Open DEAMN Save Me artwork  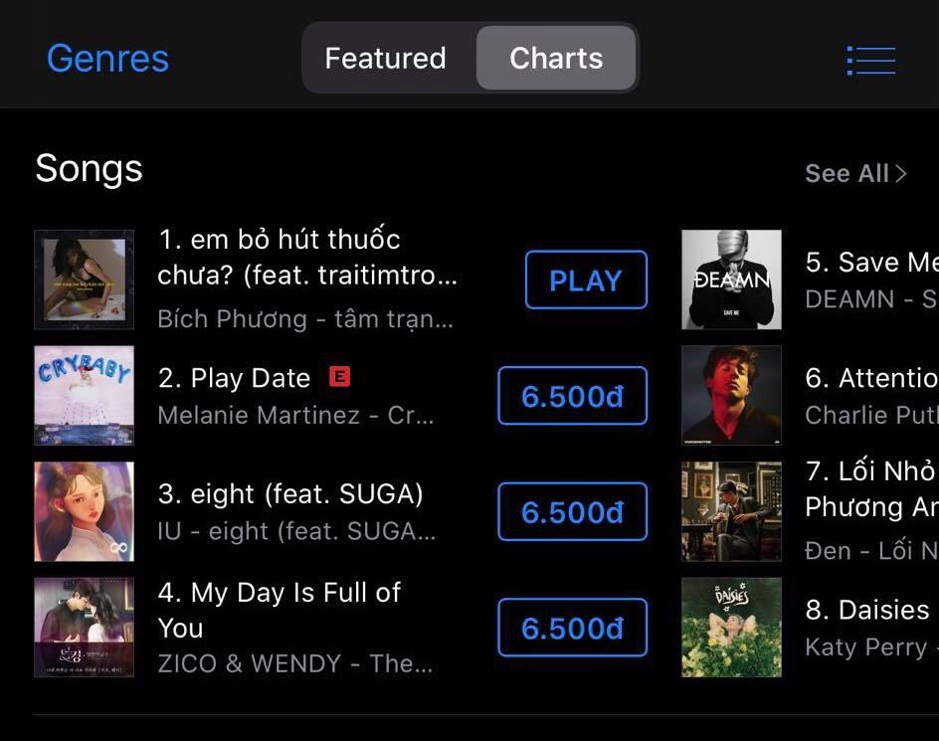(x=731, y=280)
